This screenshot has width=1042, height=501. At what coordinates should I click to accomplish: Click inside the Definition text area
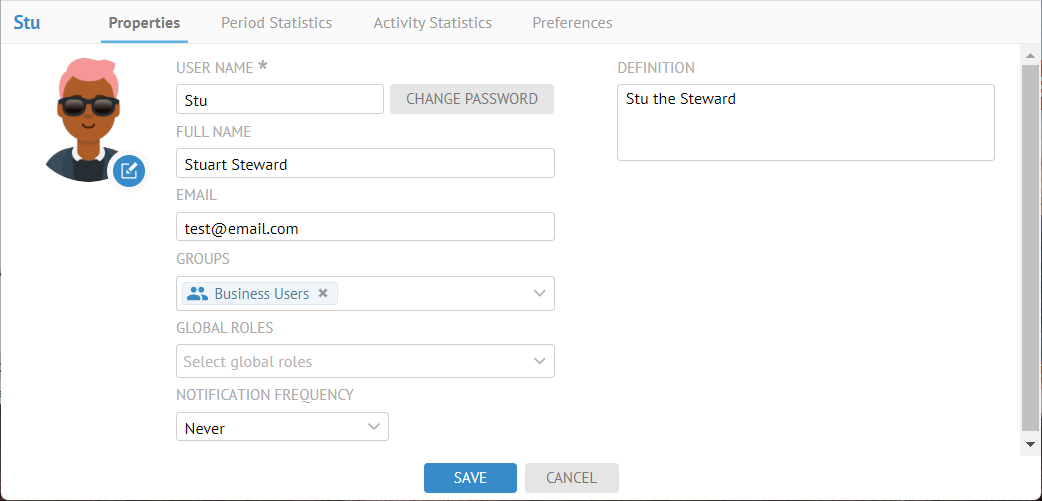[x=805, y=123]
